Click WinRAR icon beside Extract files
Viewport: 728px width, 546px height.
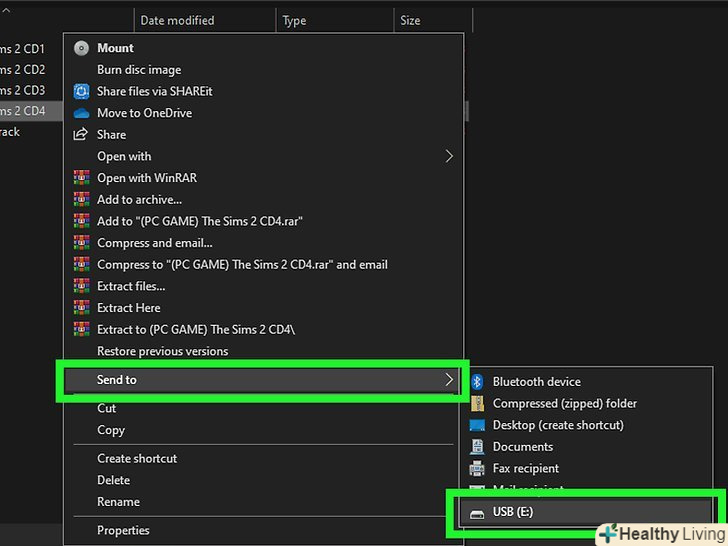tap(81, 286)
